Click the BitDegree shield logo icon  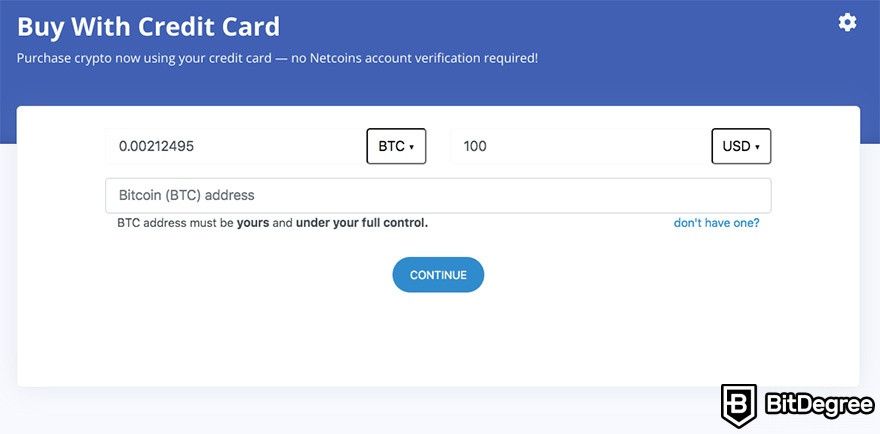[x=739, y=406]
